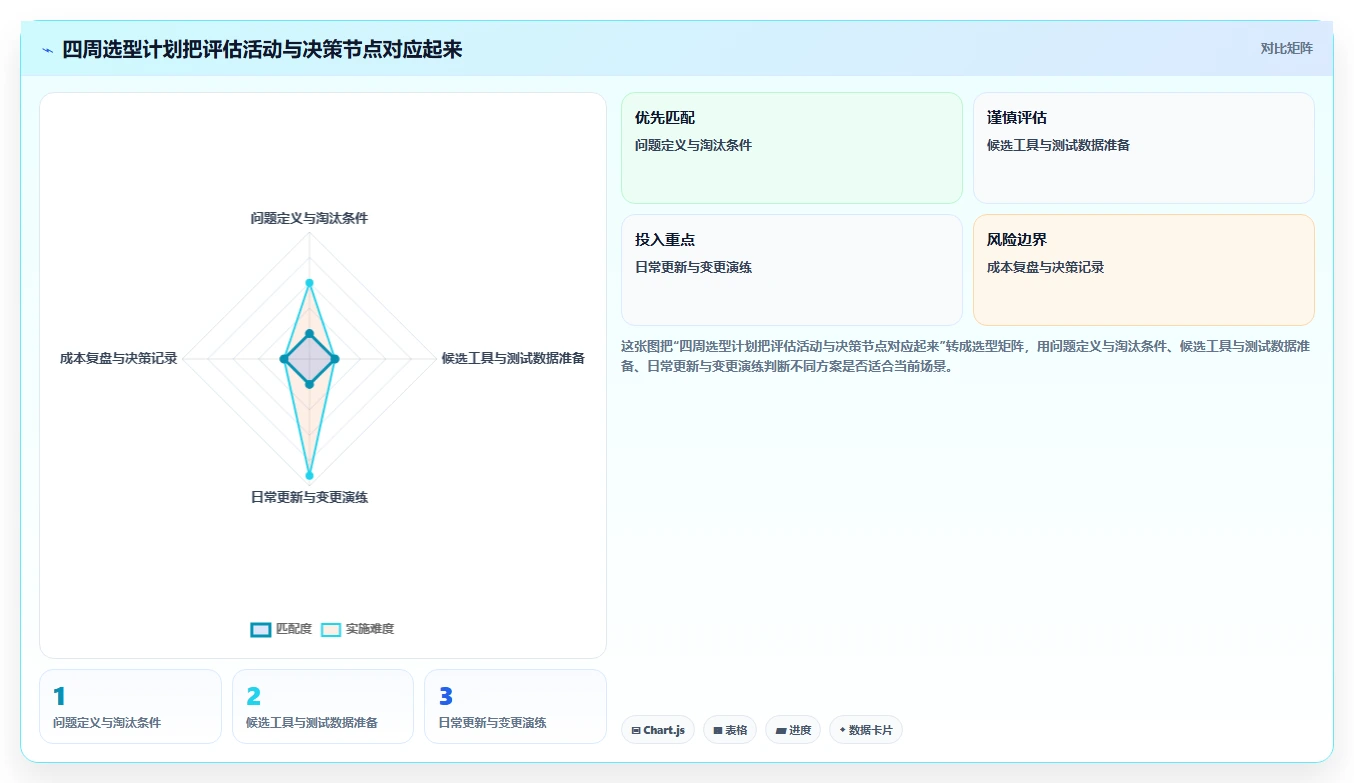Select the 表格 tag chip
This screenshot has width=1354, height=783.
730,730
